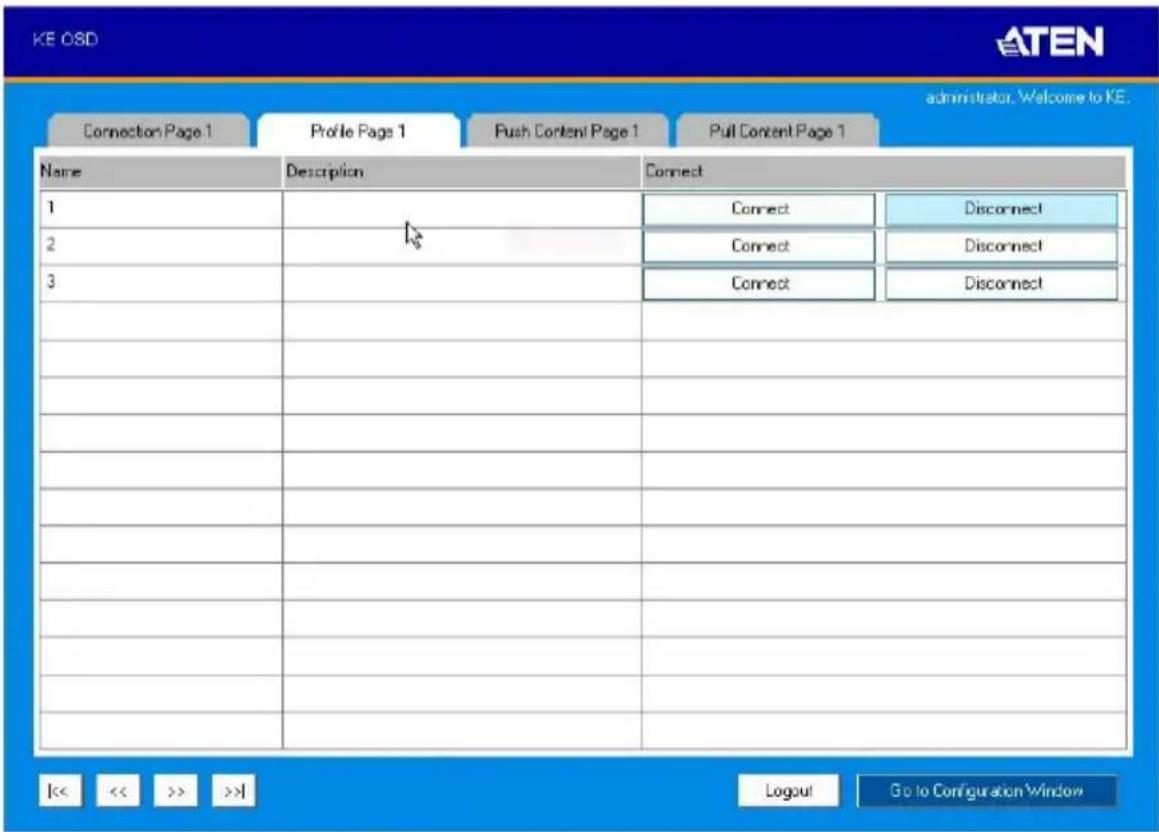The height and width of the screenshot is (832, 1159).
Task: Click the administrator welcome message
Action: tap(1027, 98)
